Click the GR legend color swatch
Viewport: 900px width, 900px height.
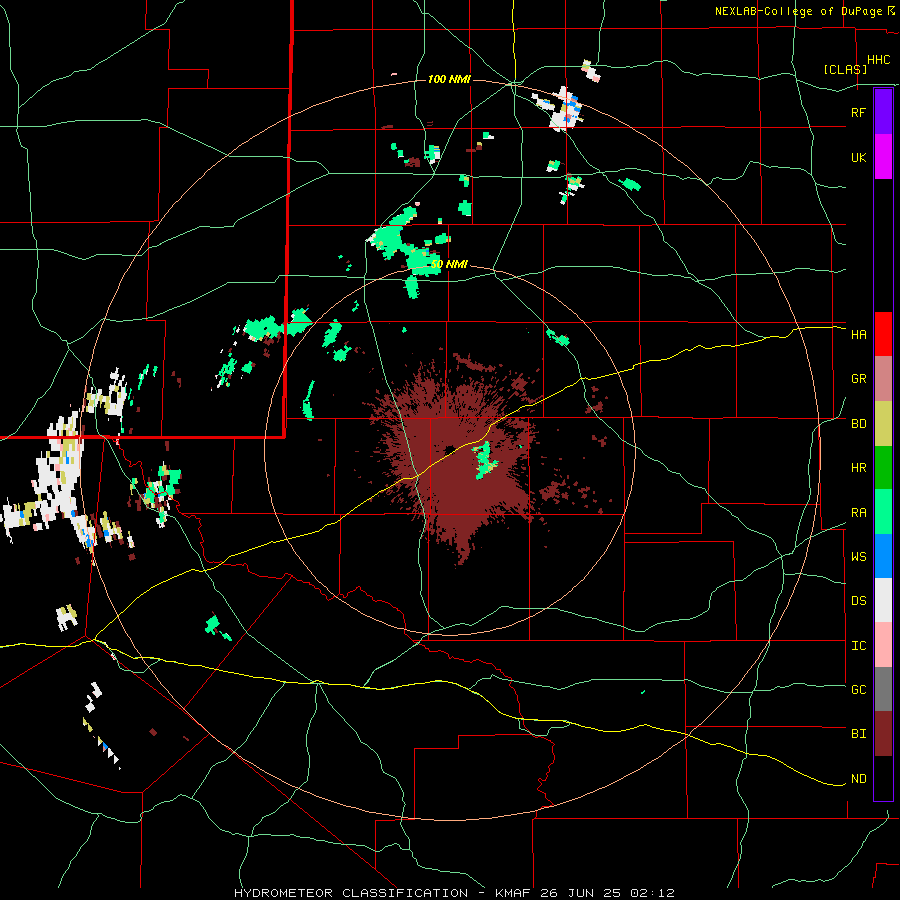(x=883, y=378)
